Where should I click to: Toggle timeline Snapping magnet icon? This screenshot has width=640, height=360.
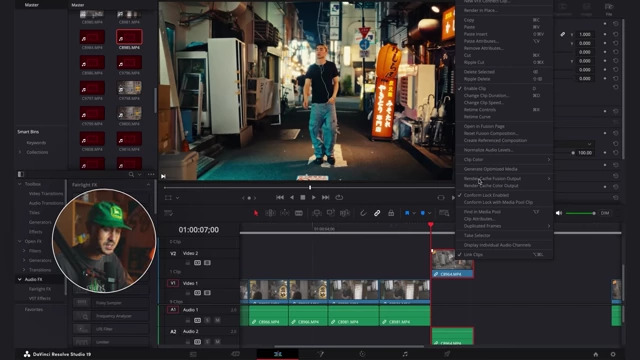click(363, 213)
